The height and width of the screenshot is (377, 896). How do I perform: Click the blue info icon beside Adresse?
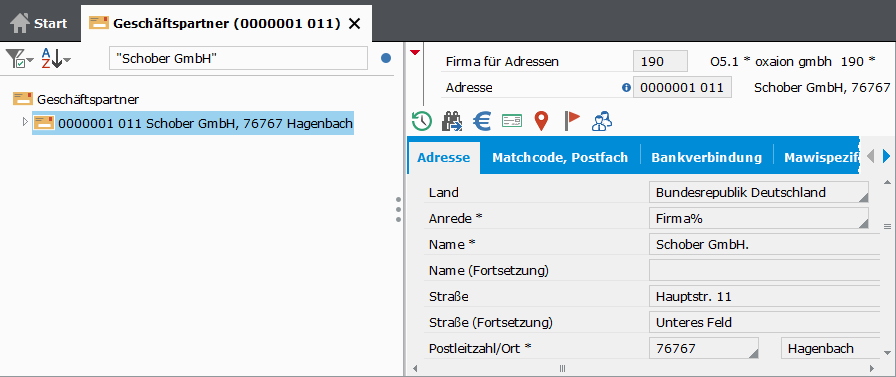pos(626,88)
